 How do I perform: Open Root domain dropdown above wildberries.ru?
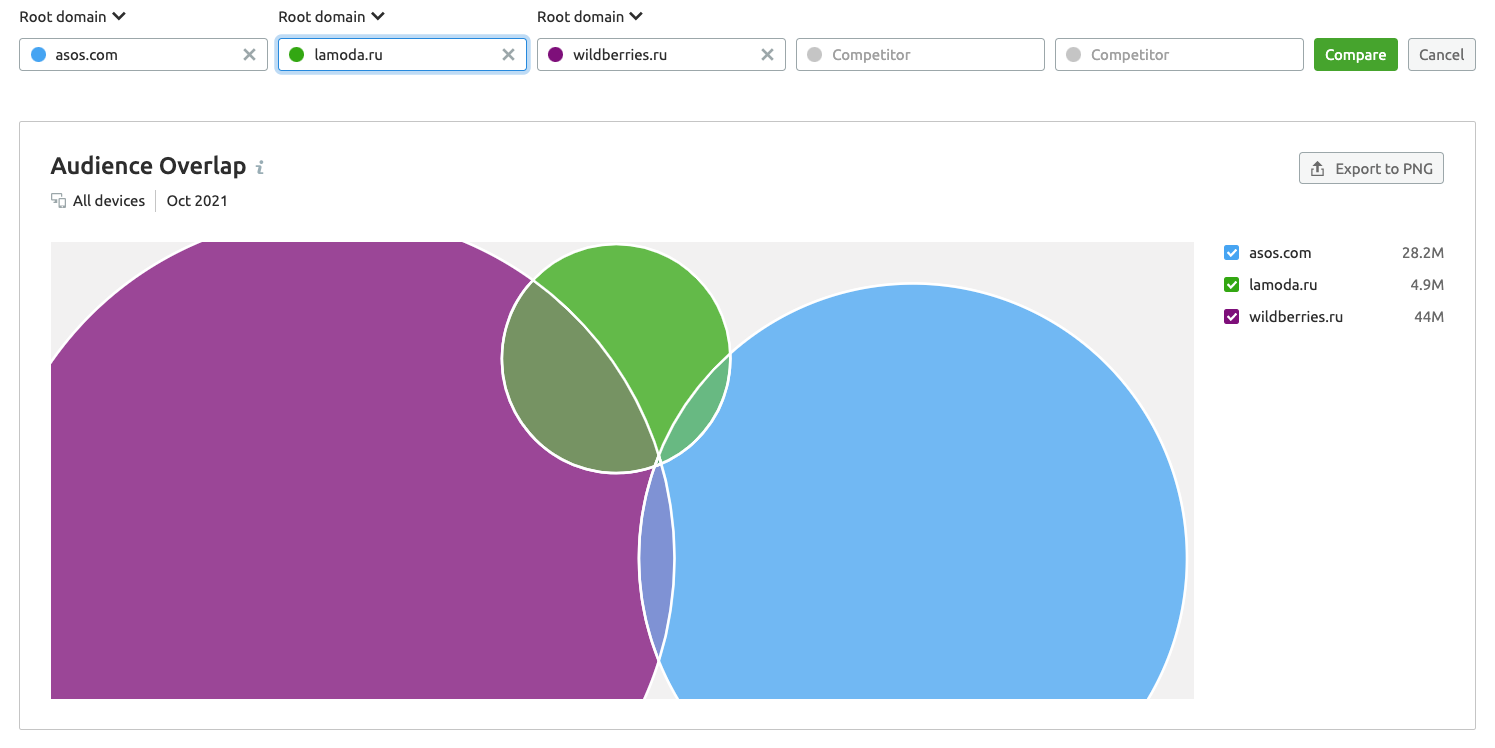click(x=590, y=17)
